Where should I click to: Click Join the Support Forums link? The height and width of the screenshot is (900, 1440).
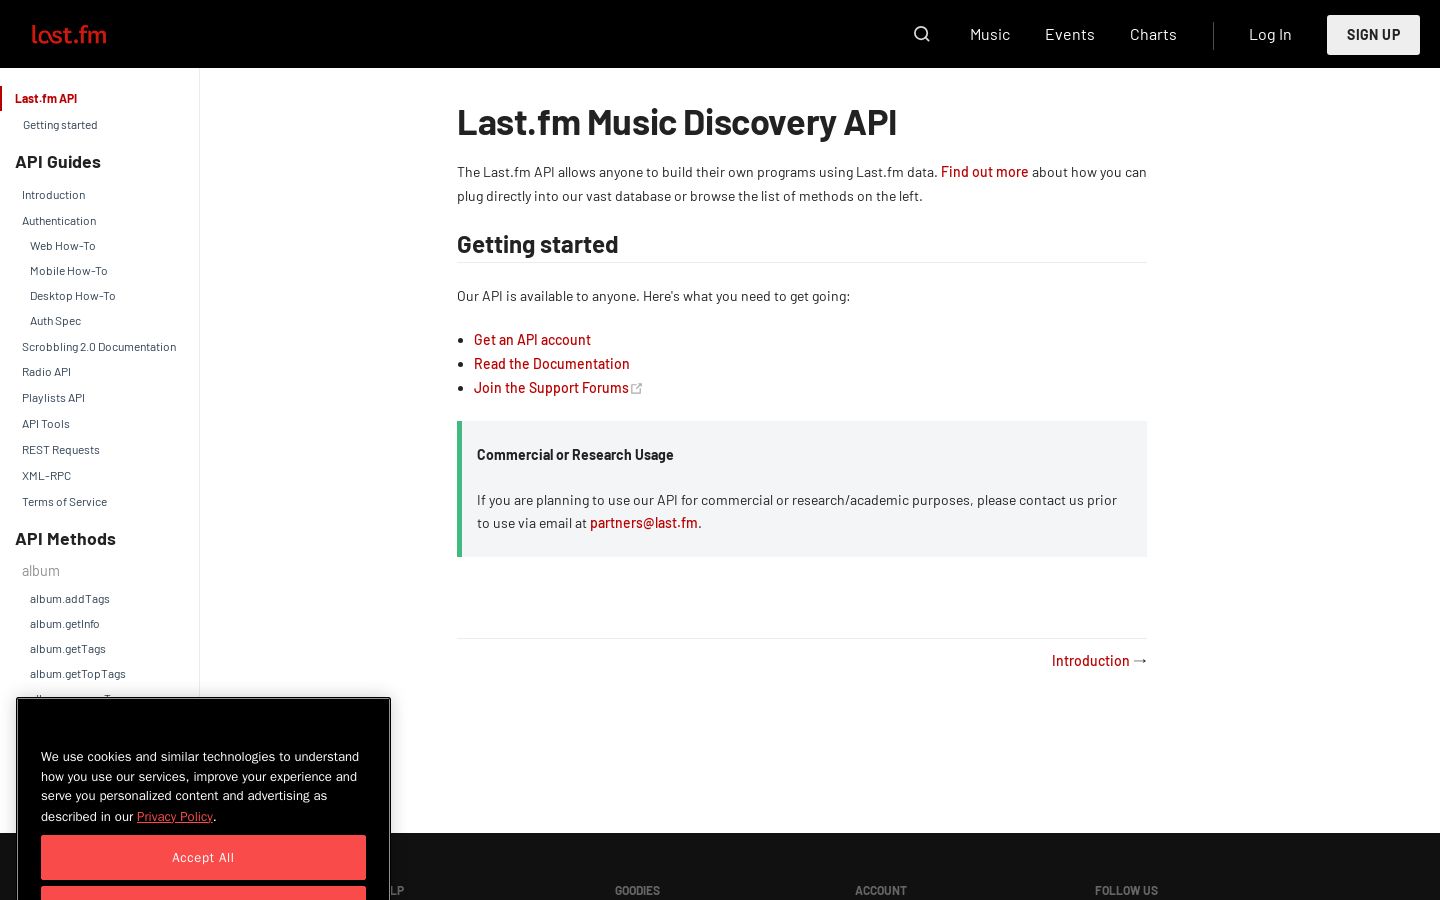pyautogui.click(x=551, y=388)
